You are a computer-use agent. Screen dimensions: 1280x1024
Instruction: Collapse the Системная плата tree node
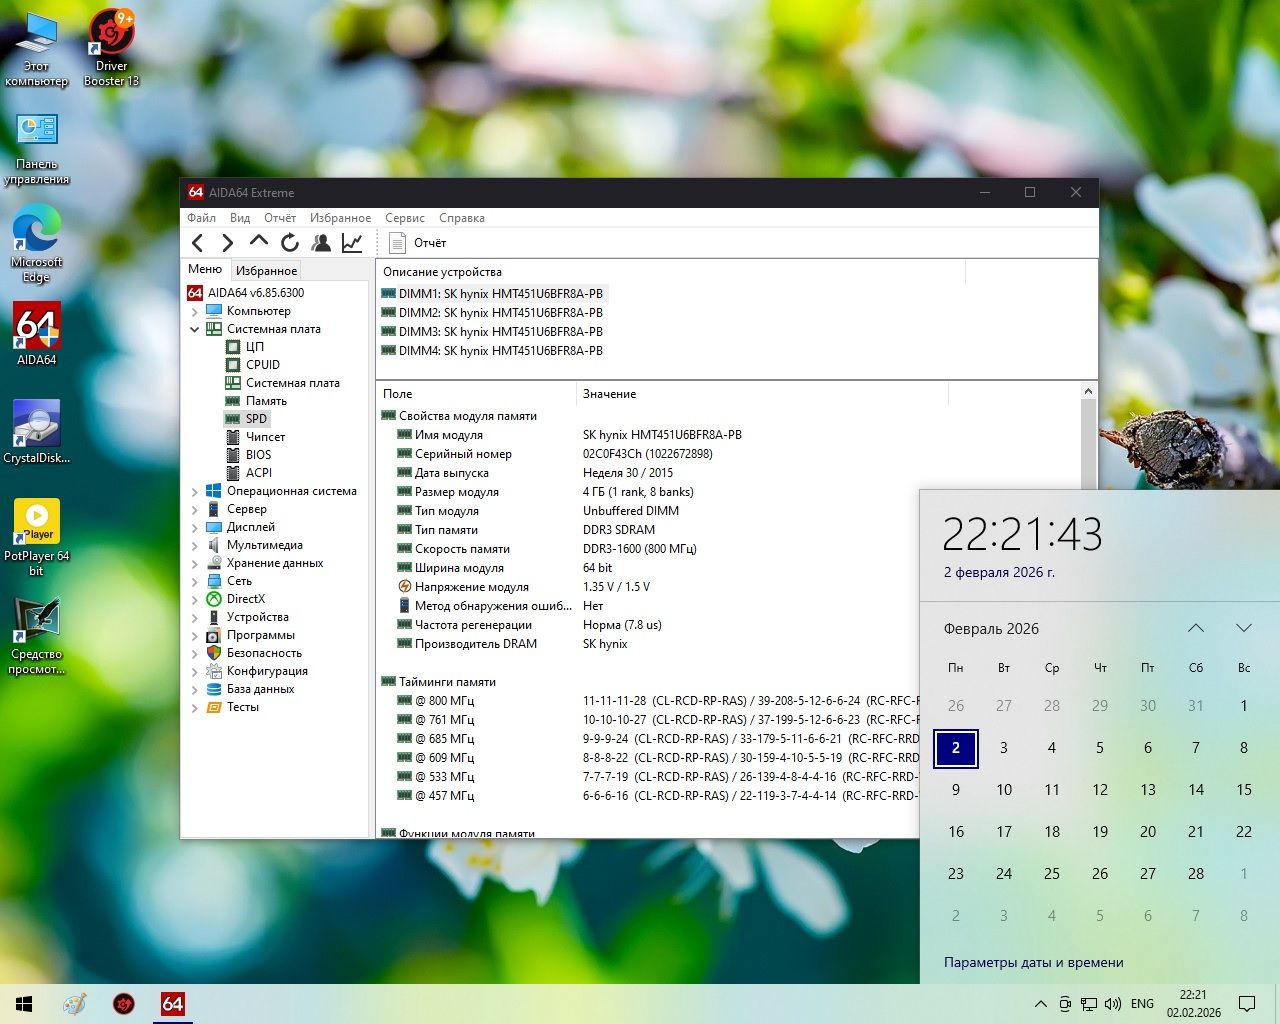click(195, 329)
